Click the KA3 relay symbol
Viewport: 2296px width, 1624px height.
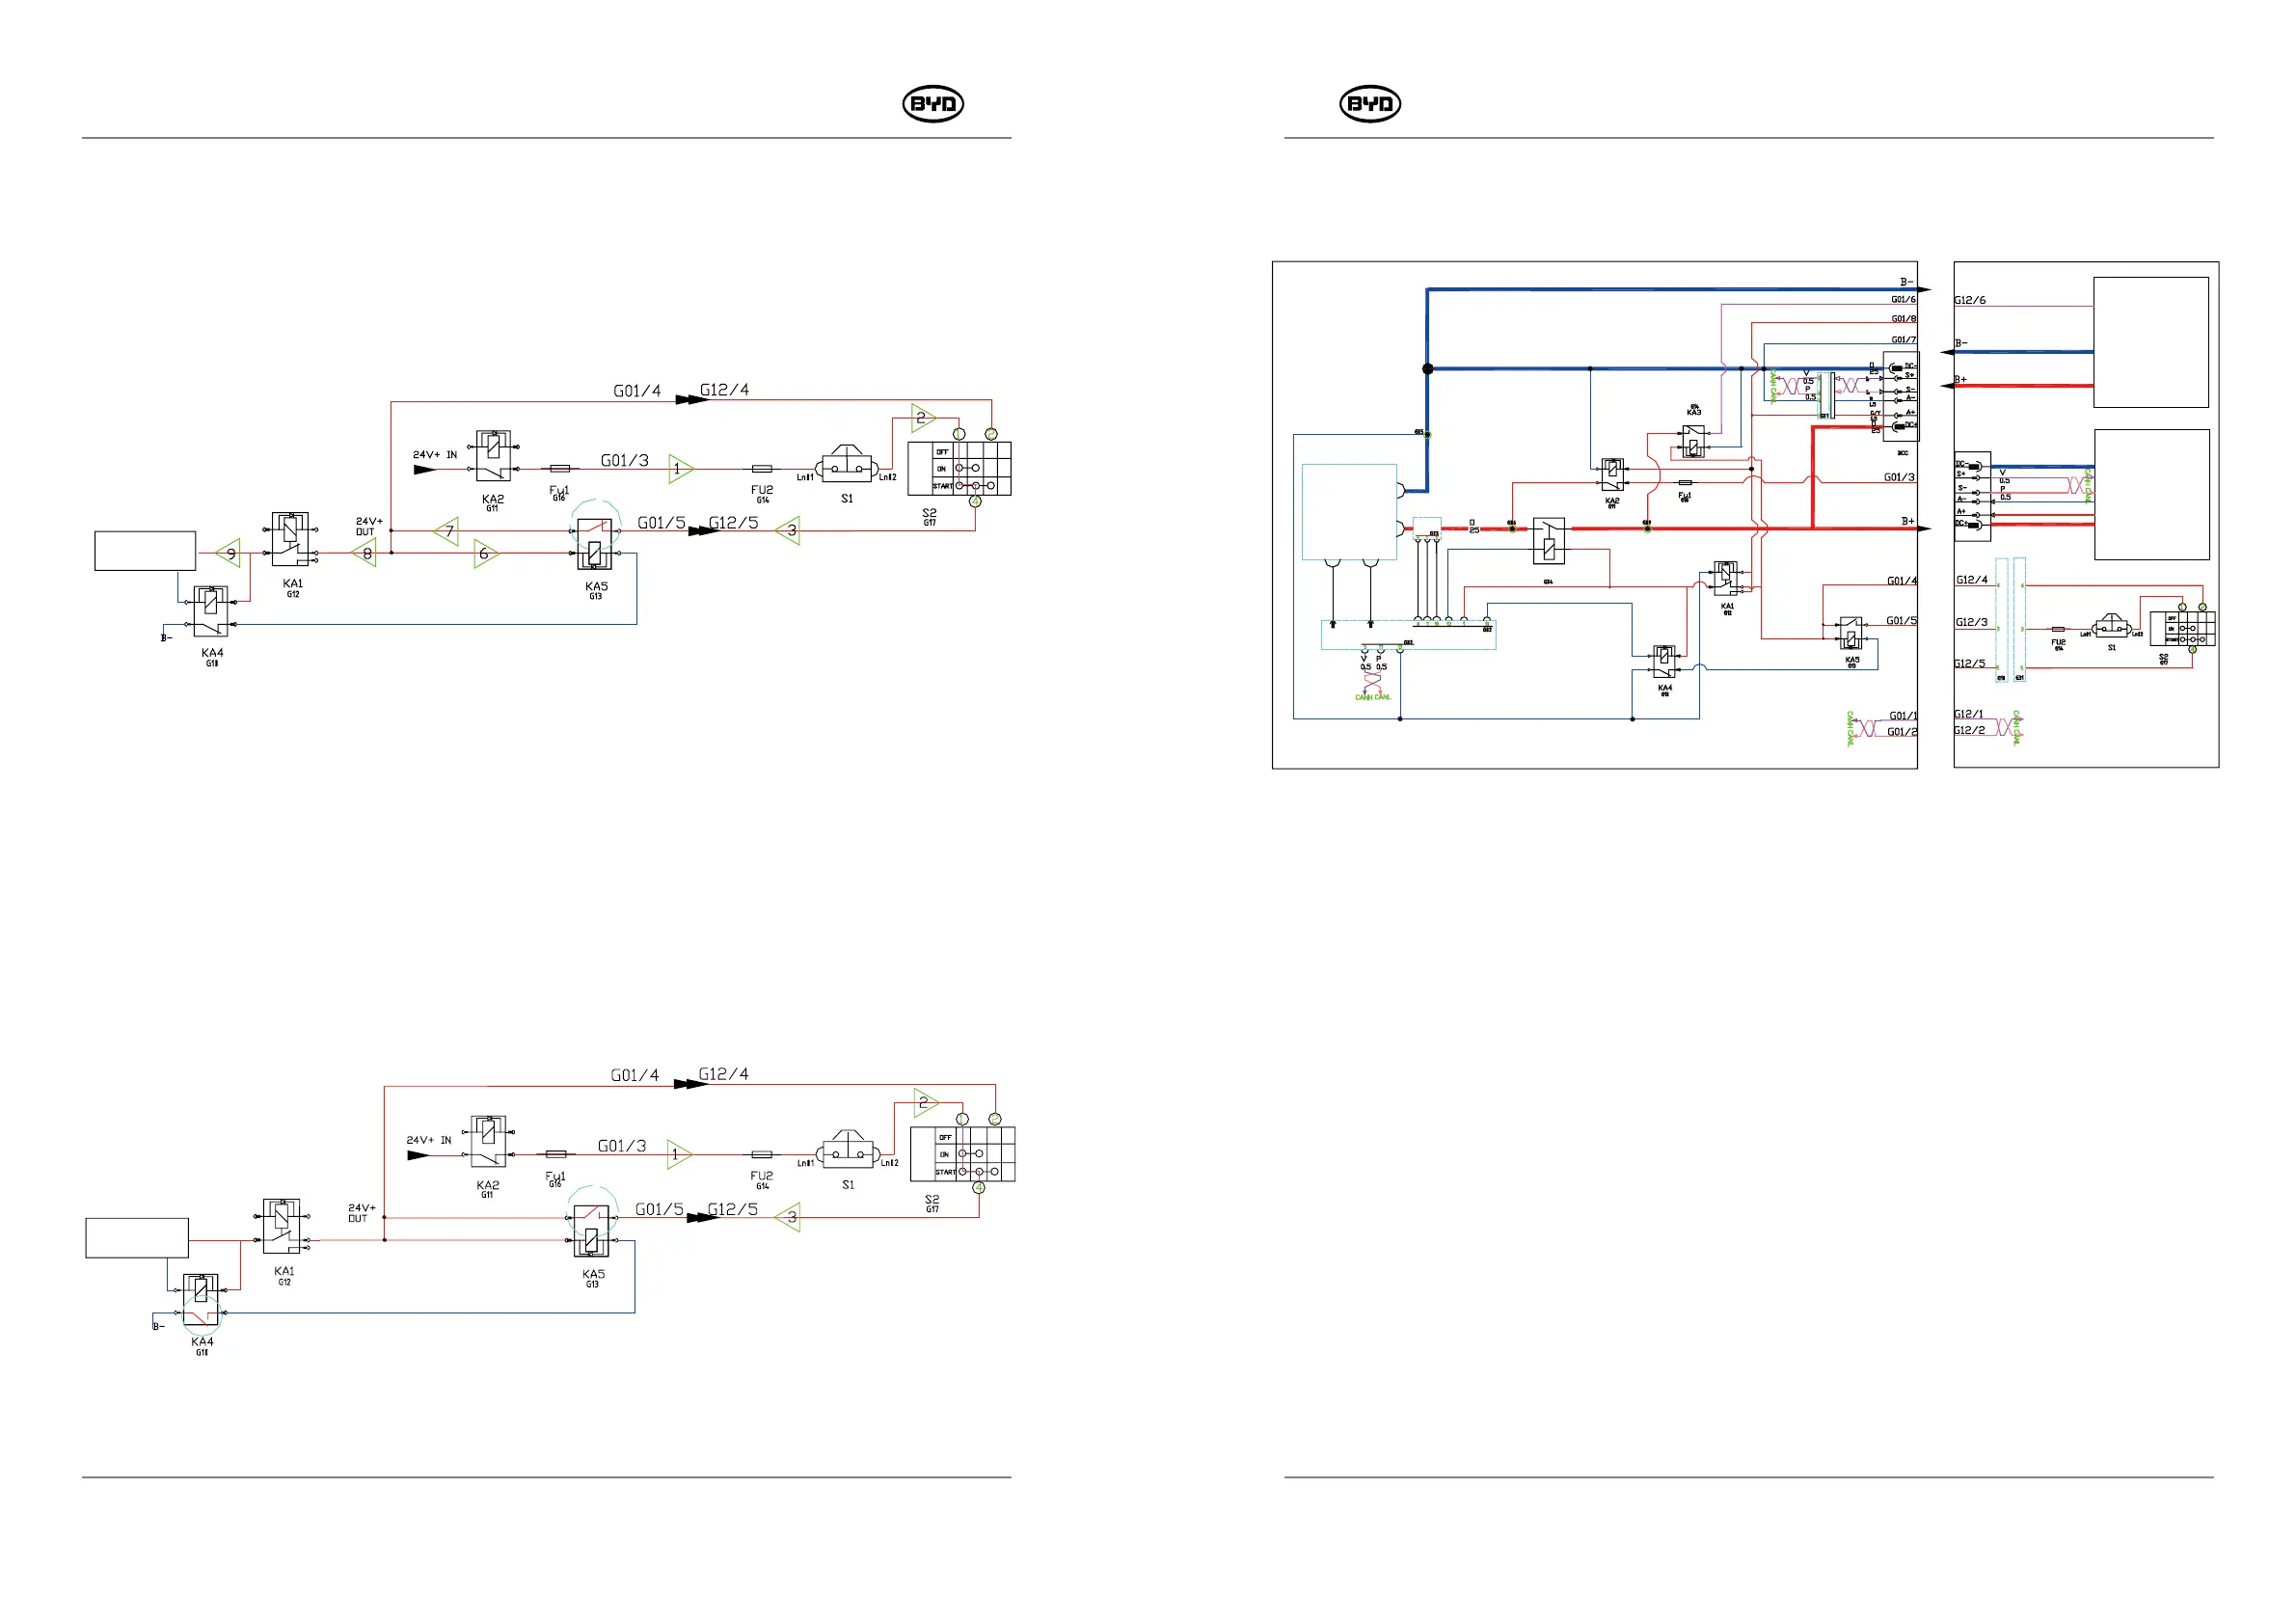1693,440
